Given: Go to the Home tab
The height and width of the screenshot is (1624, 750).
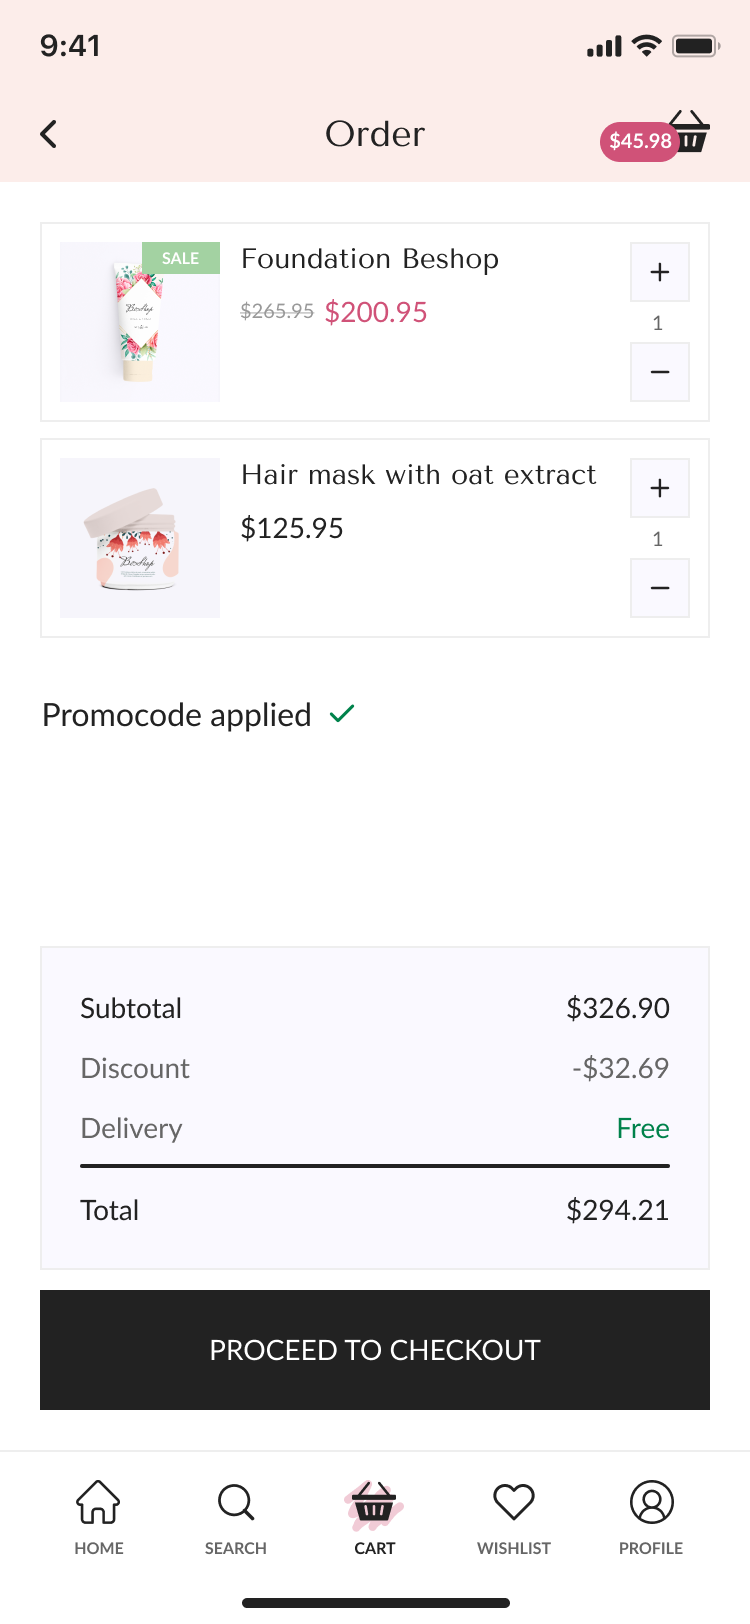Looking at the screenshot, I should (x=99, y=1517).
